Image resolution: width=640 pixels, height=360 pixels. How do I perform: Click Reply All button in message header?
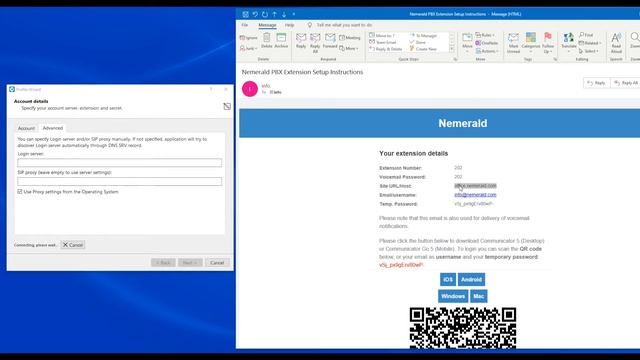point(626,83)
